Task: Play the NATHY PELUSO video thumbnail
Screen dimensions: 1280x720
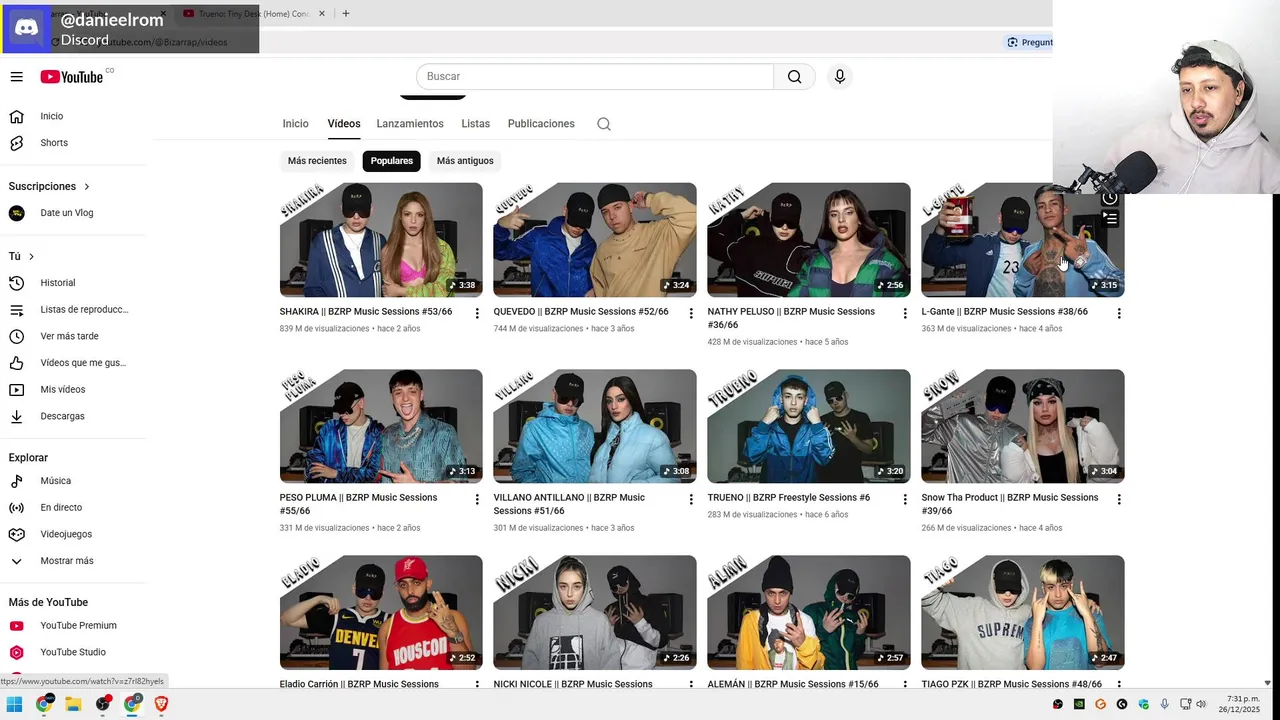Action: (x=809, y=240)
